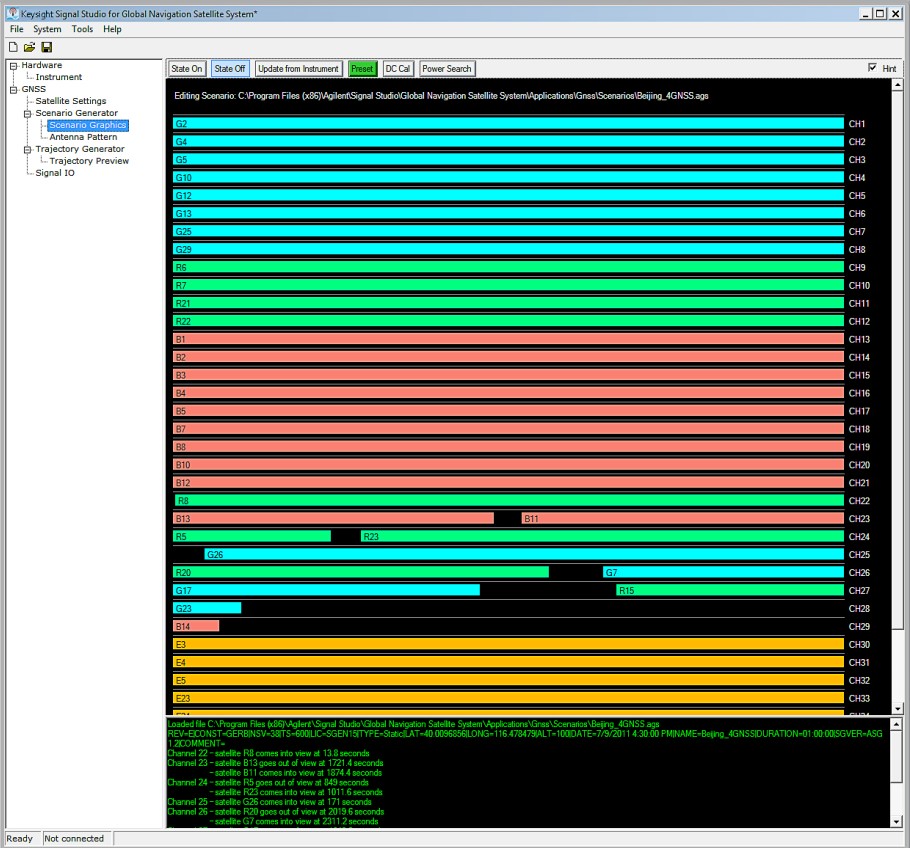
Task: Collapse the Scenario Generator node
Action: pos(27,114)
